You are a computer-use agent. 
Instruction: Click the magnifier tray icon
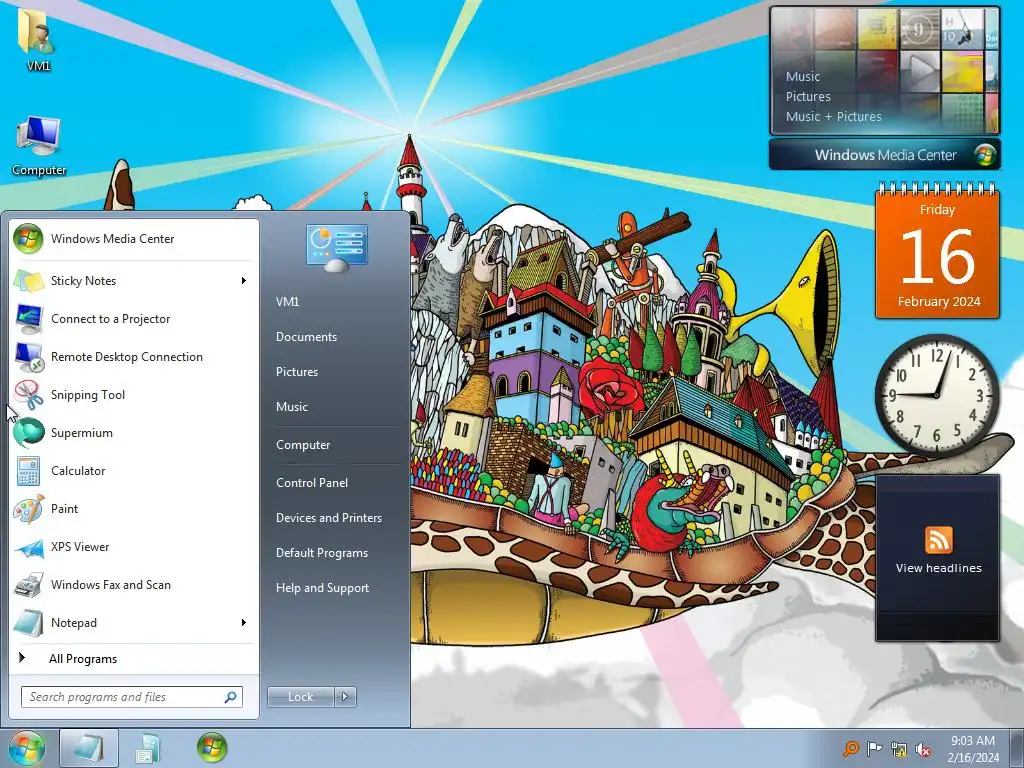850,748
